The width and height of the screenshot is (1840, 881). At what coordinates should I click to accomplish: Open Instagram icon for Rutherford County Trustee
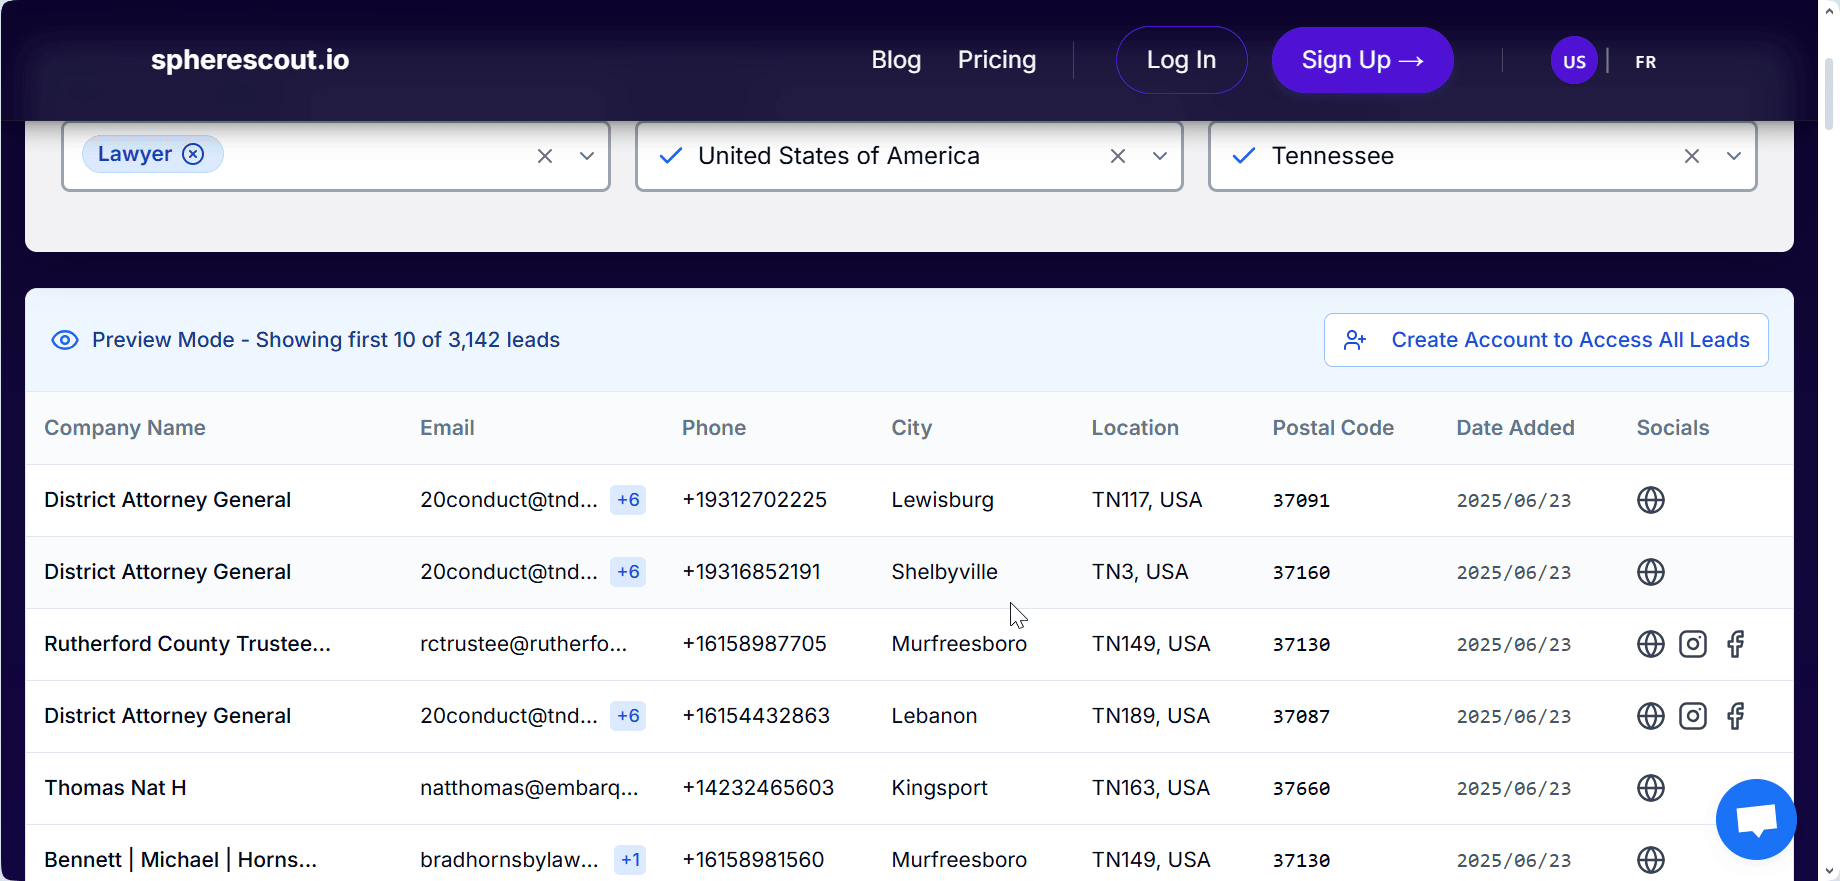1692,644
